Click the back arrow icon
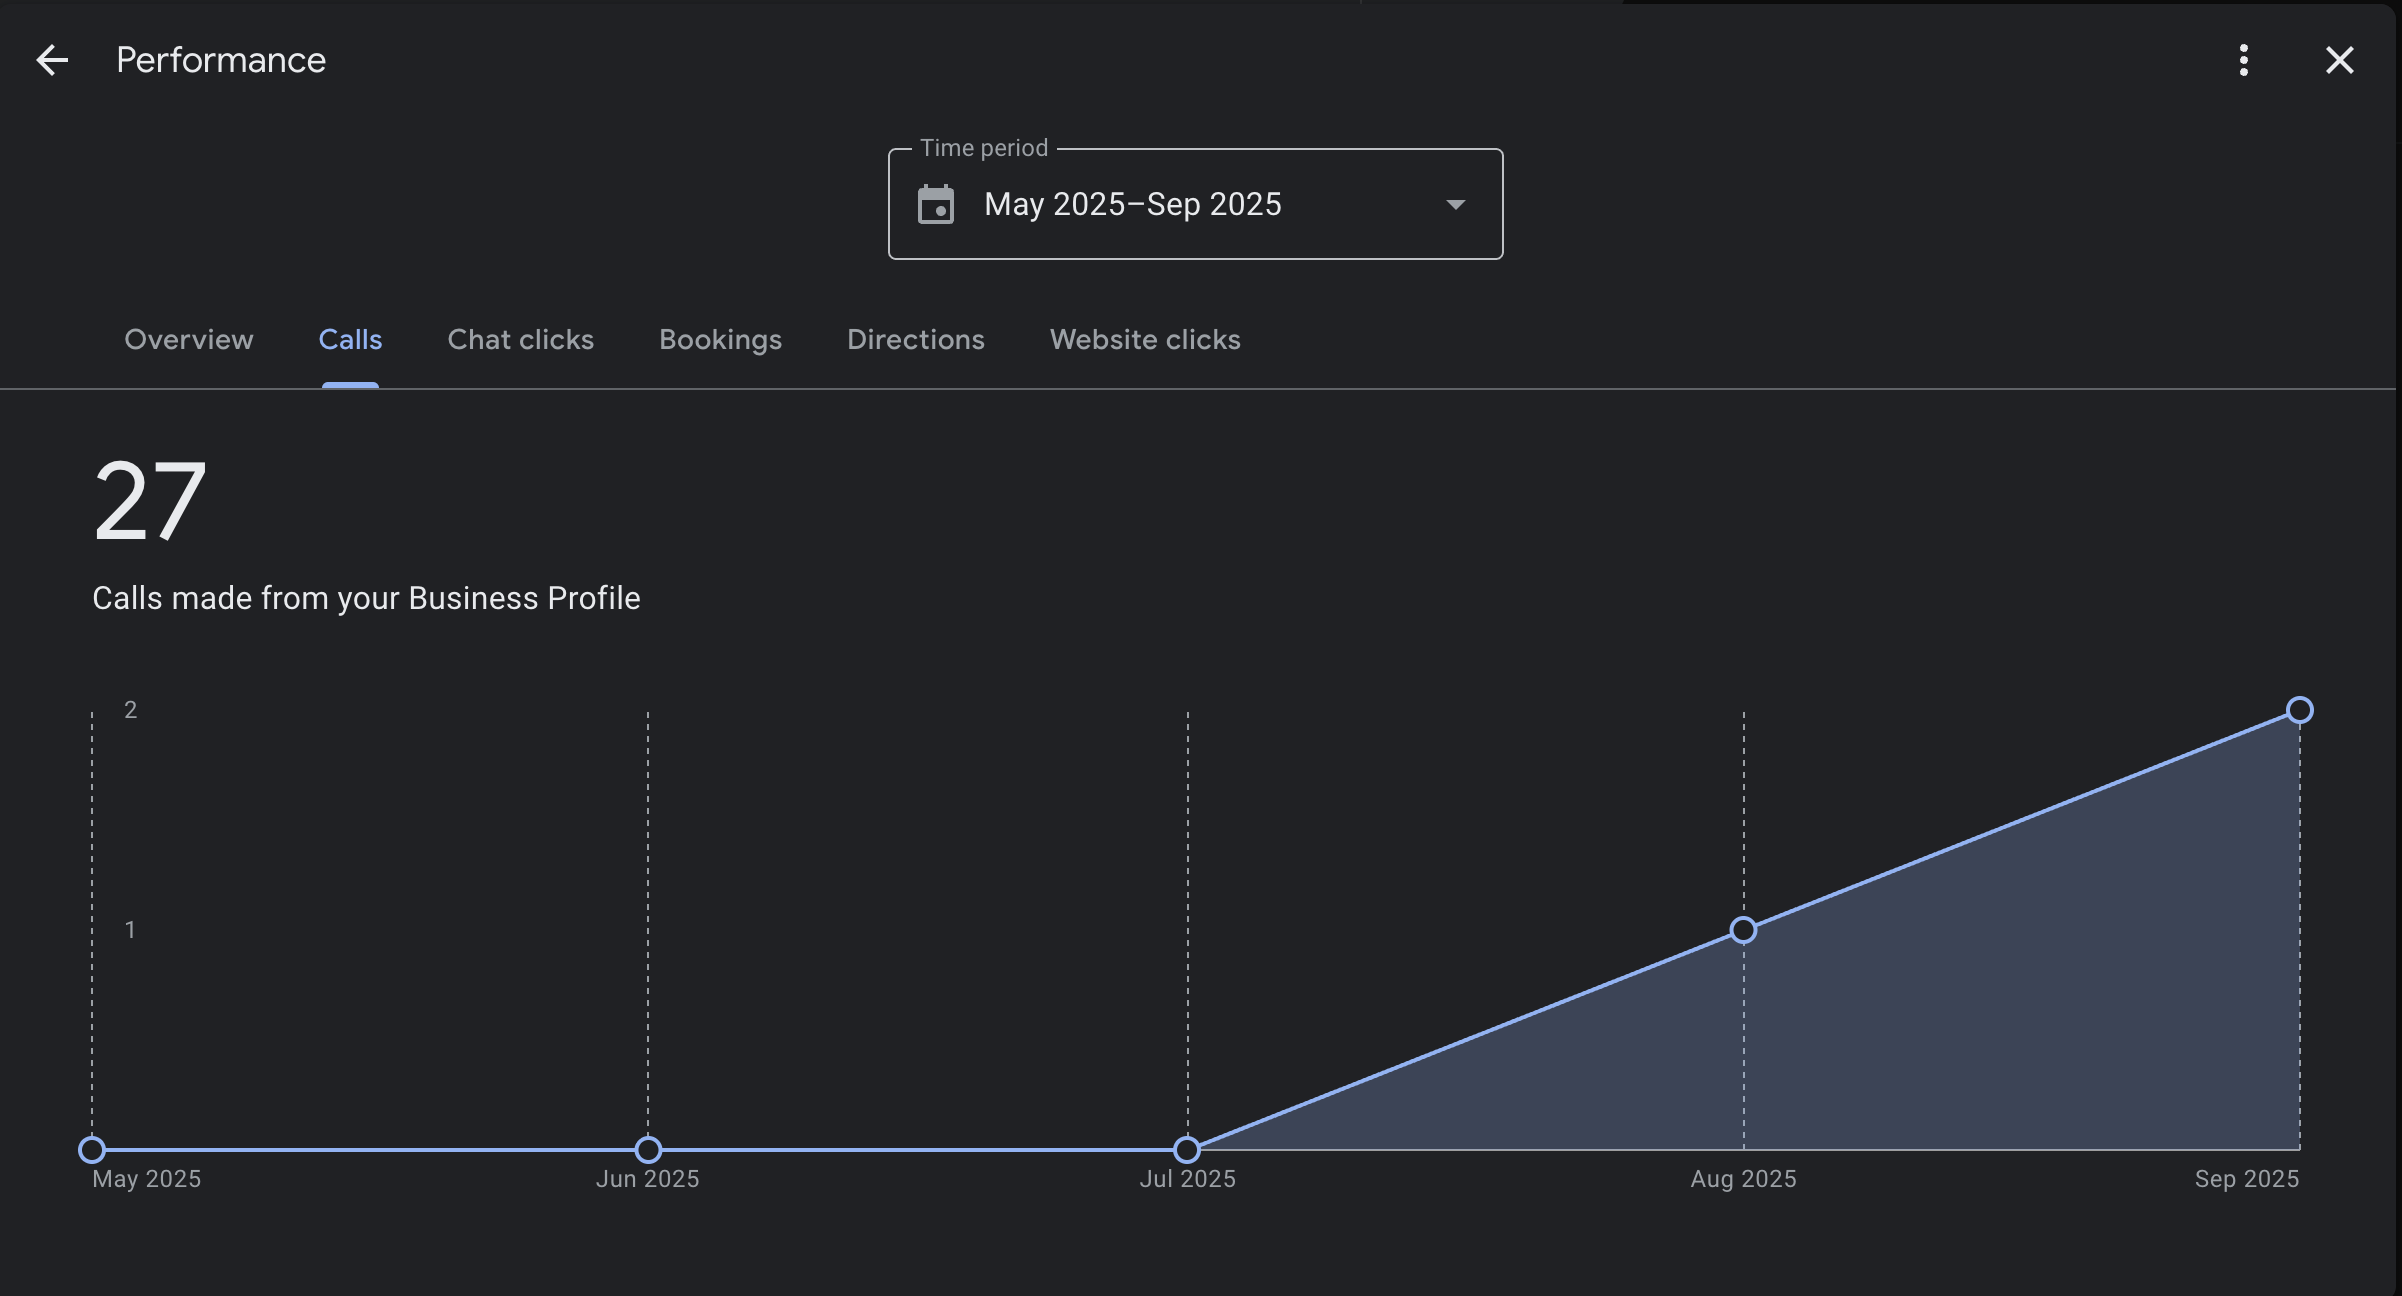This screenshot has height=1296, width=2402. pyautogui.click(x=52, y=60)
